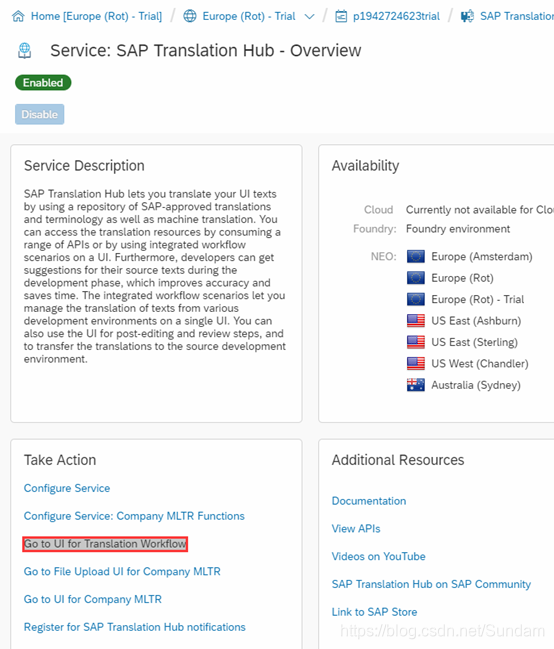Open Go to File Upload UI for Company MLTR
This screenshot has width=554, height=649.
coord(122,572)
